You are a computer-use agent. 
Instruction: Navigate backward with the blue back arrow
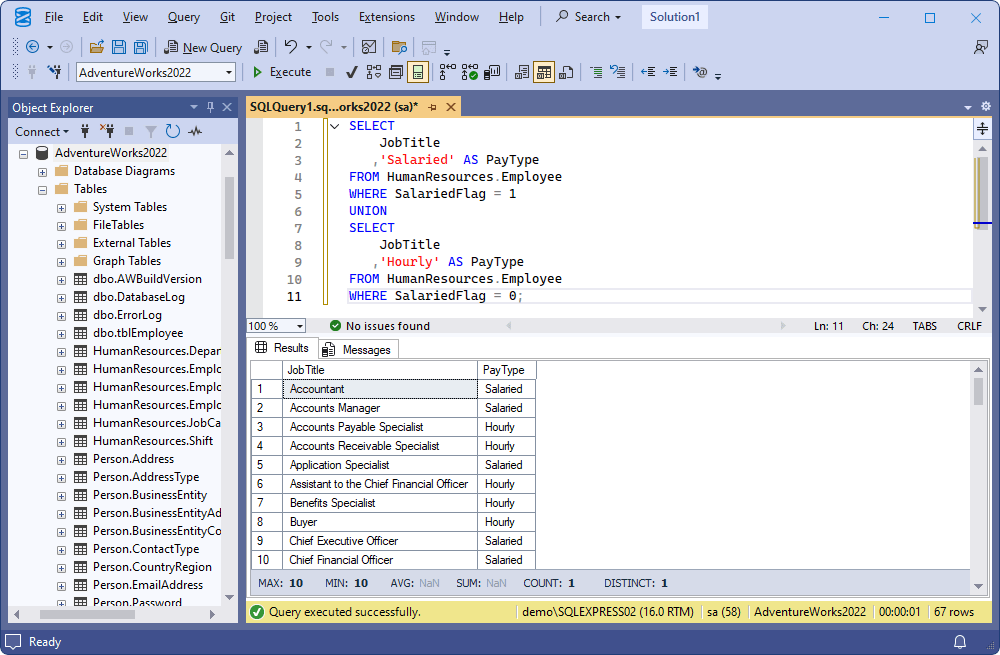click(x=33, y=47)
